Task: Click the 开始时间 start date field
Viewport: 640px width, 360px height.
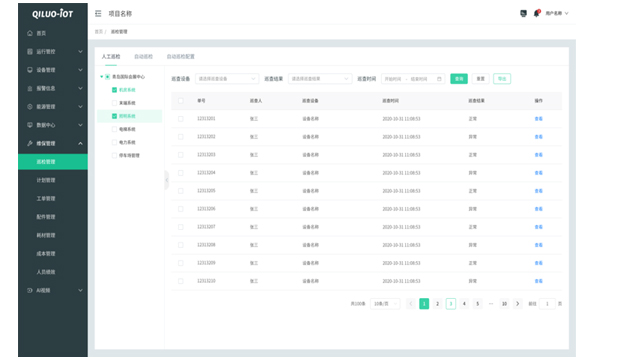Action: pos(393,79)
